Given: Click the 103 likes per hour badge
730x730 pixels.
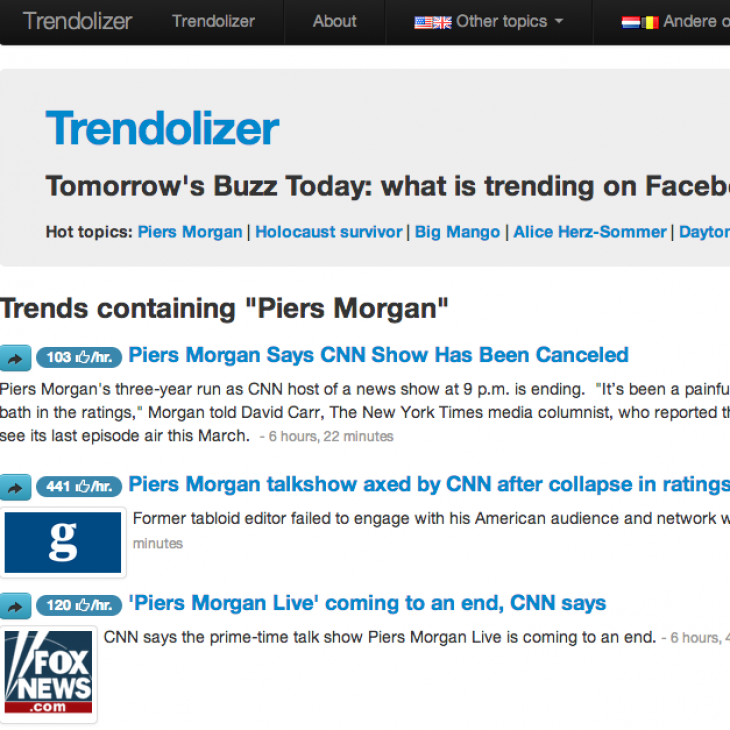Looking at the screenshot, I should (79, 358).
